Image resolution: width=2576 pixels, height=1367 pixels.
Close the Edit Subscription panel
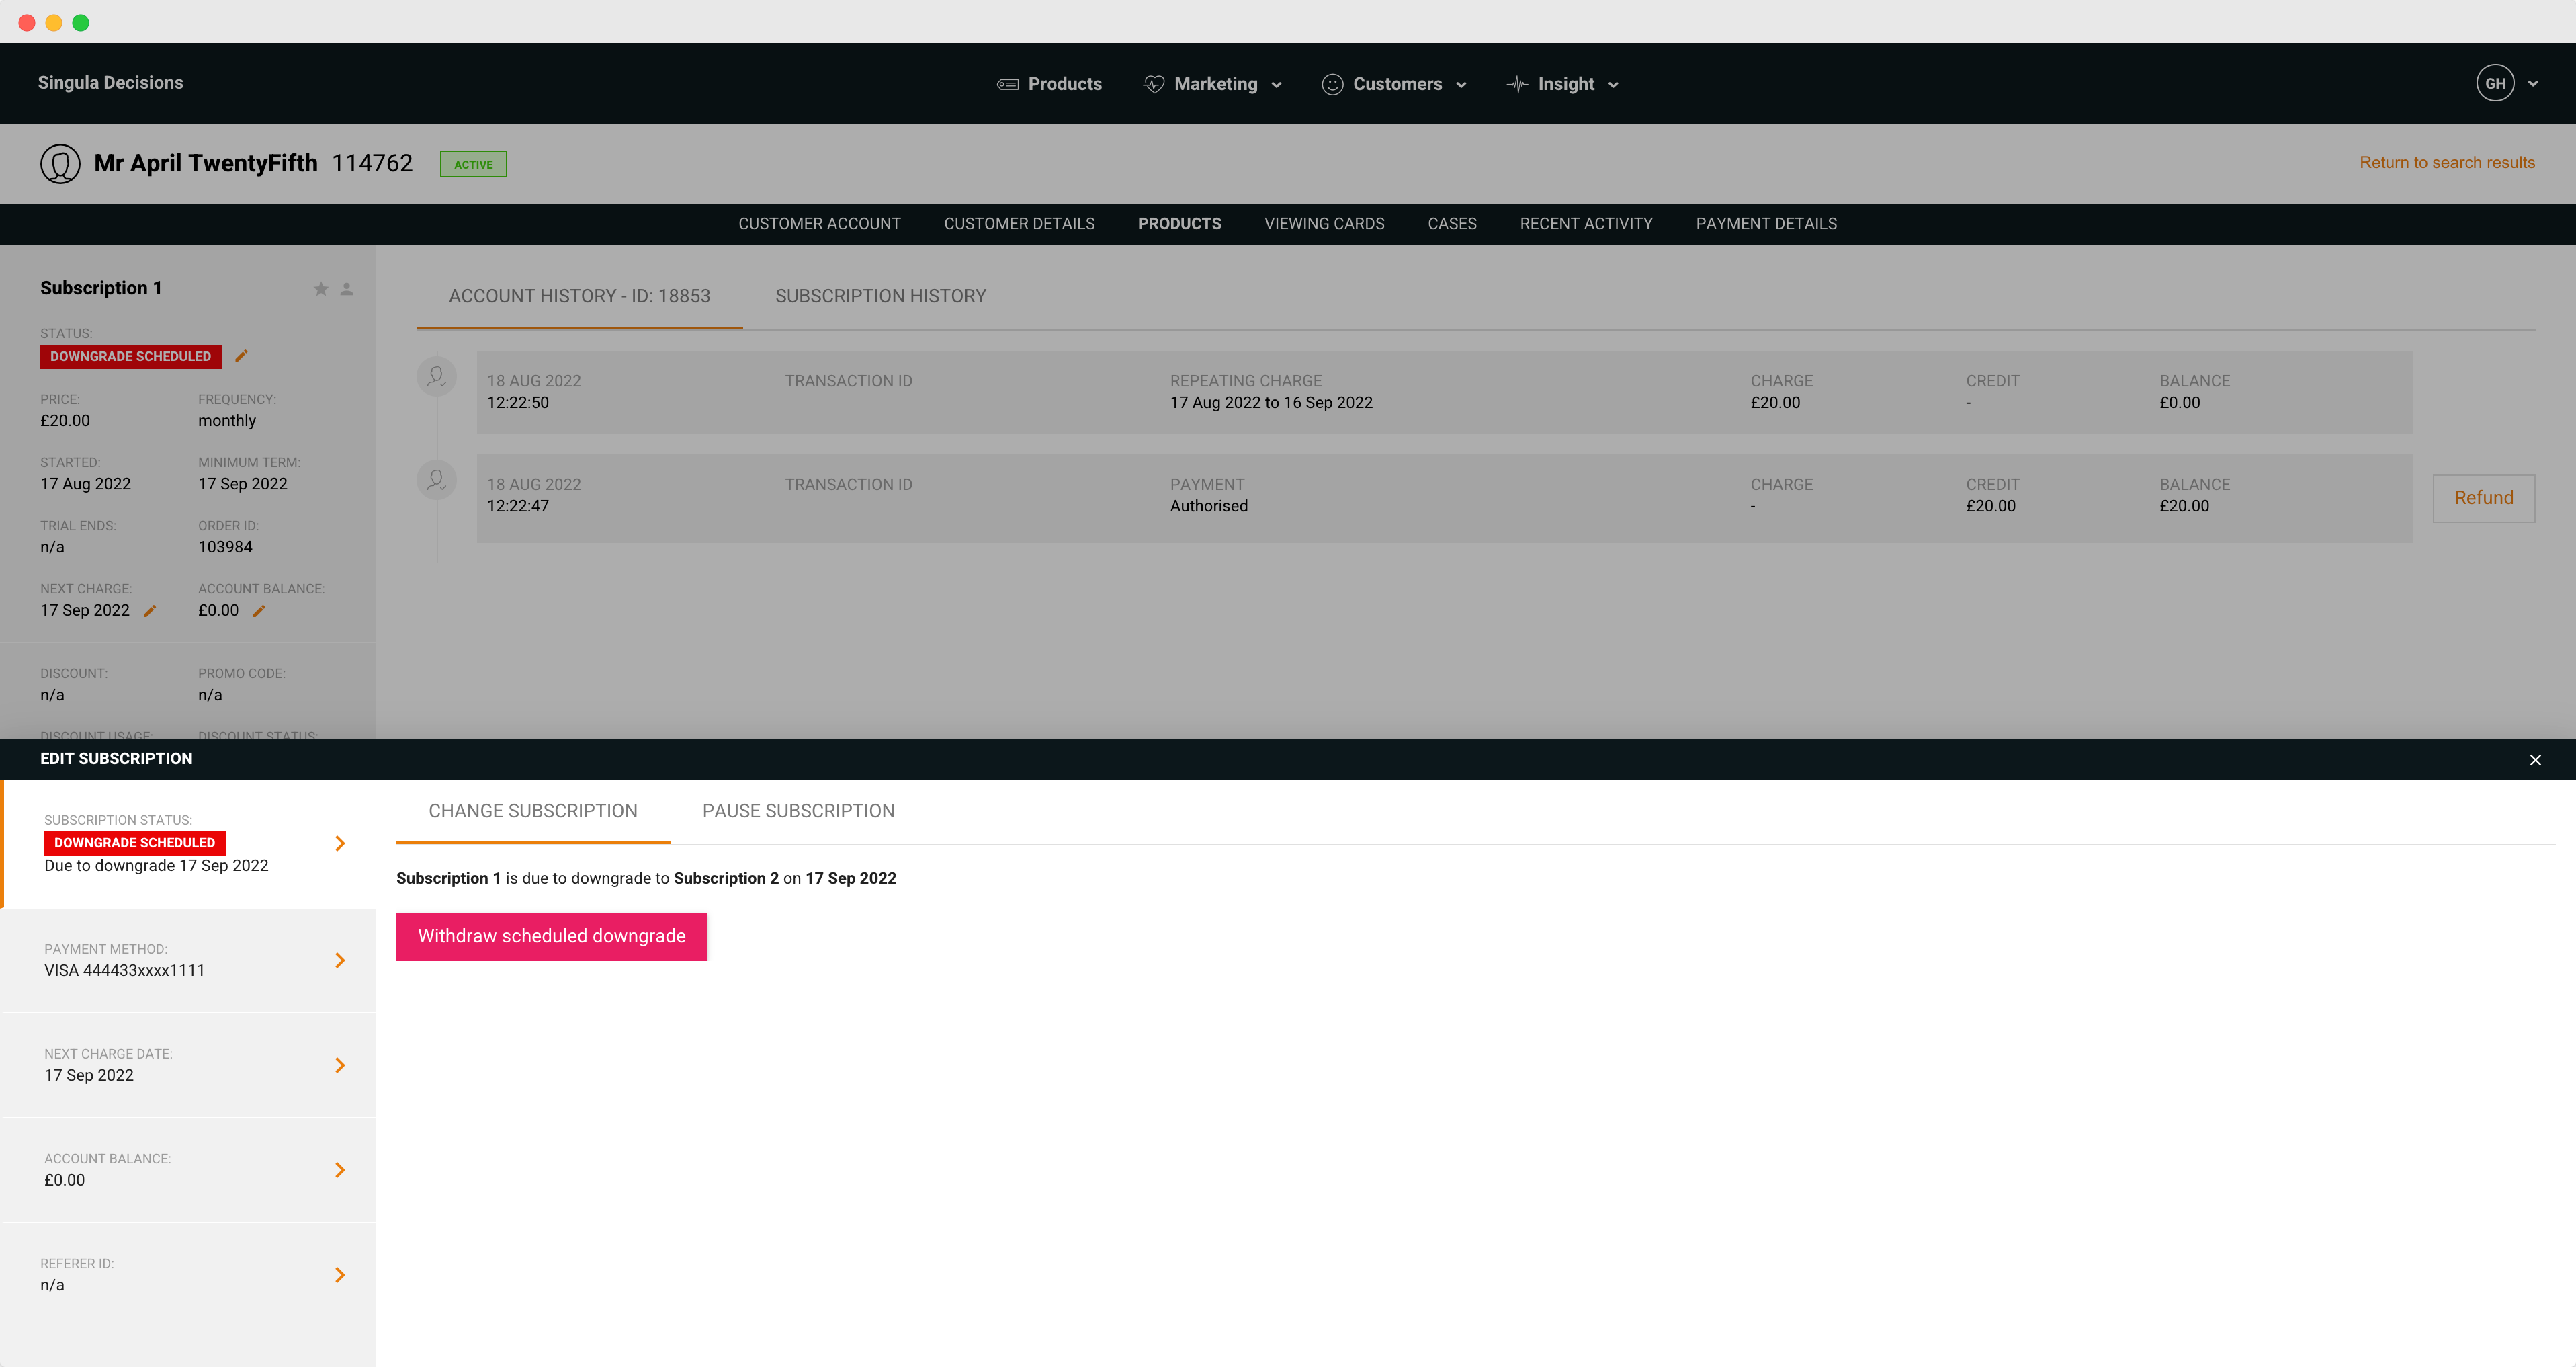pyautogui.click(x=2535, y=760)
